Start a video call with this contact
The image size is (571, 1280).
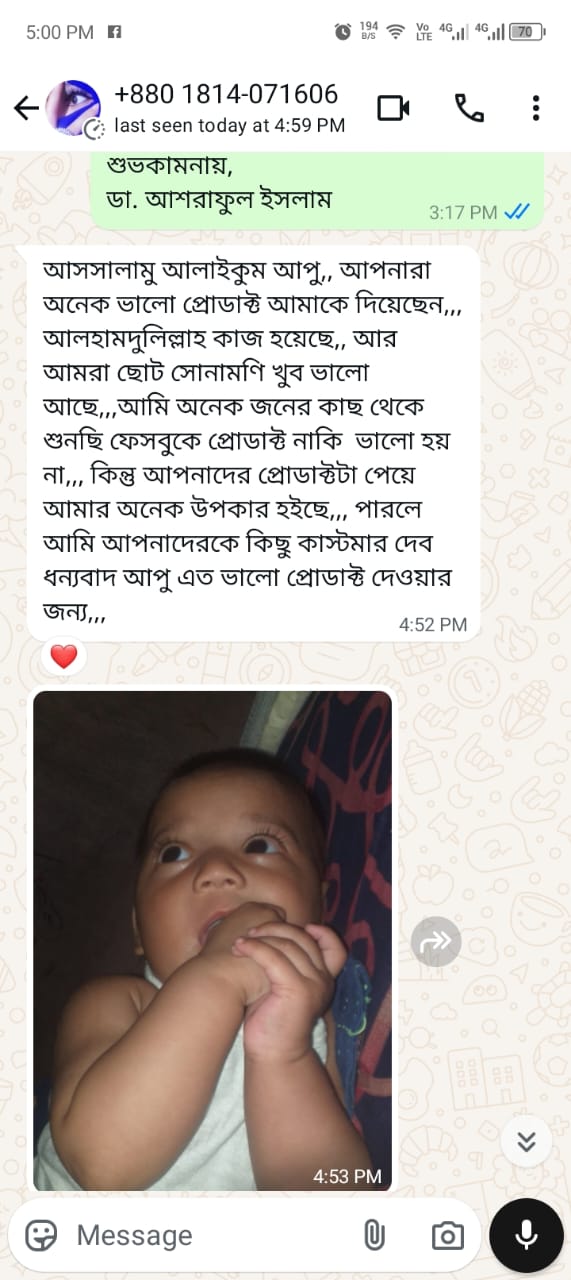[x=394, y=108]
